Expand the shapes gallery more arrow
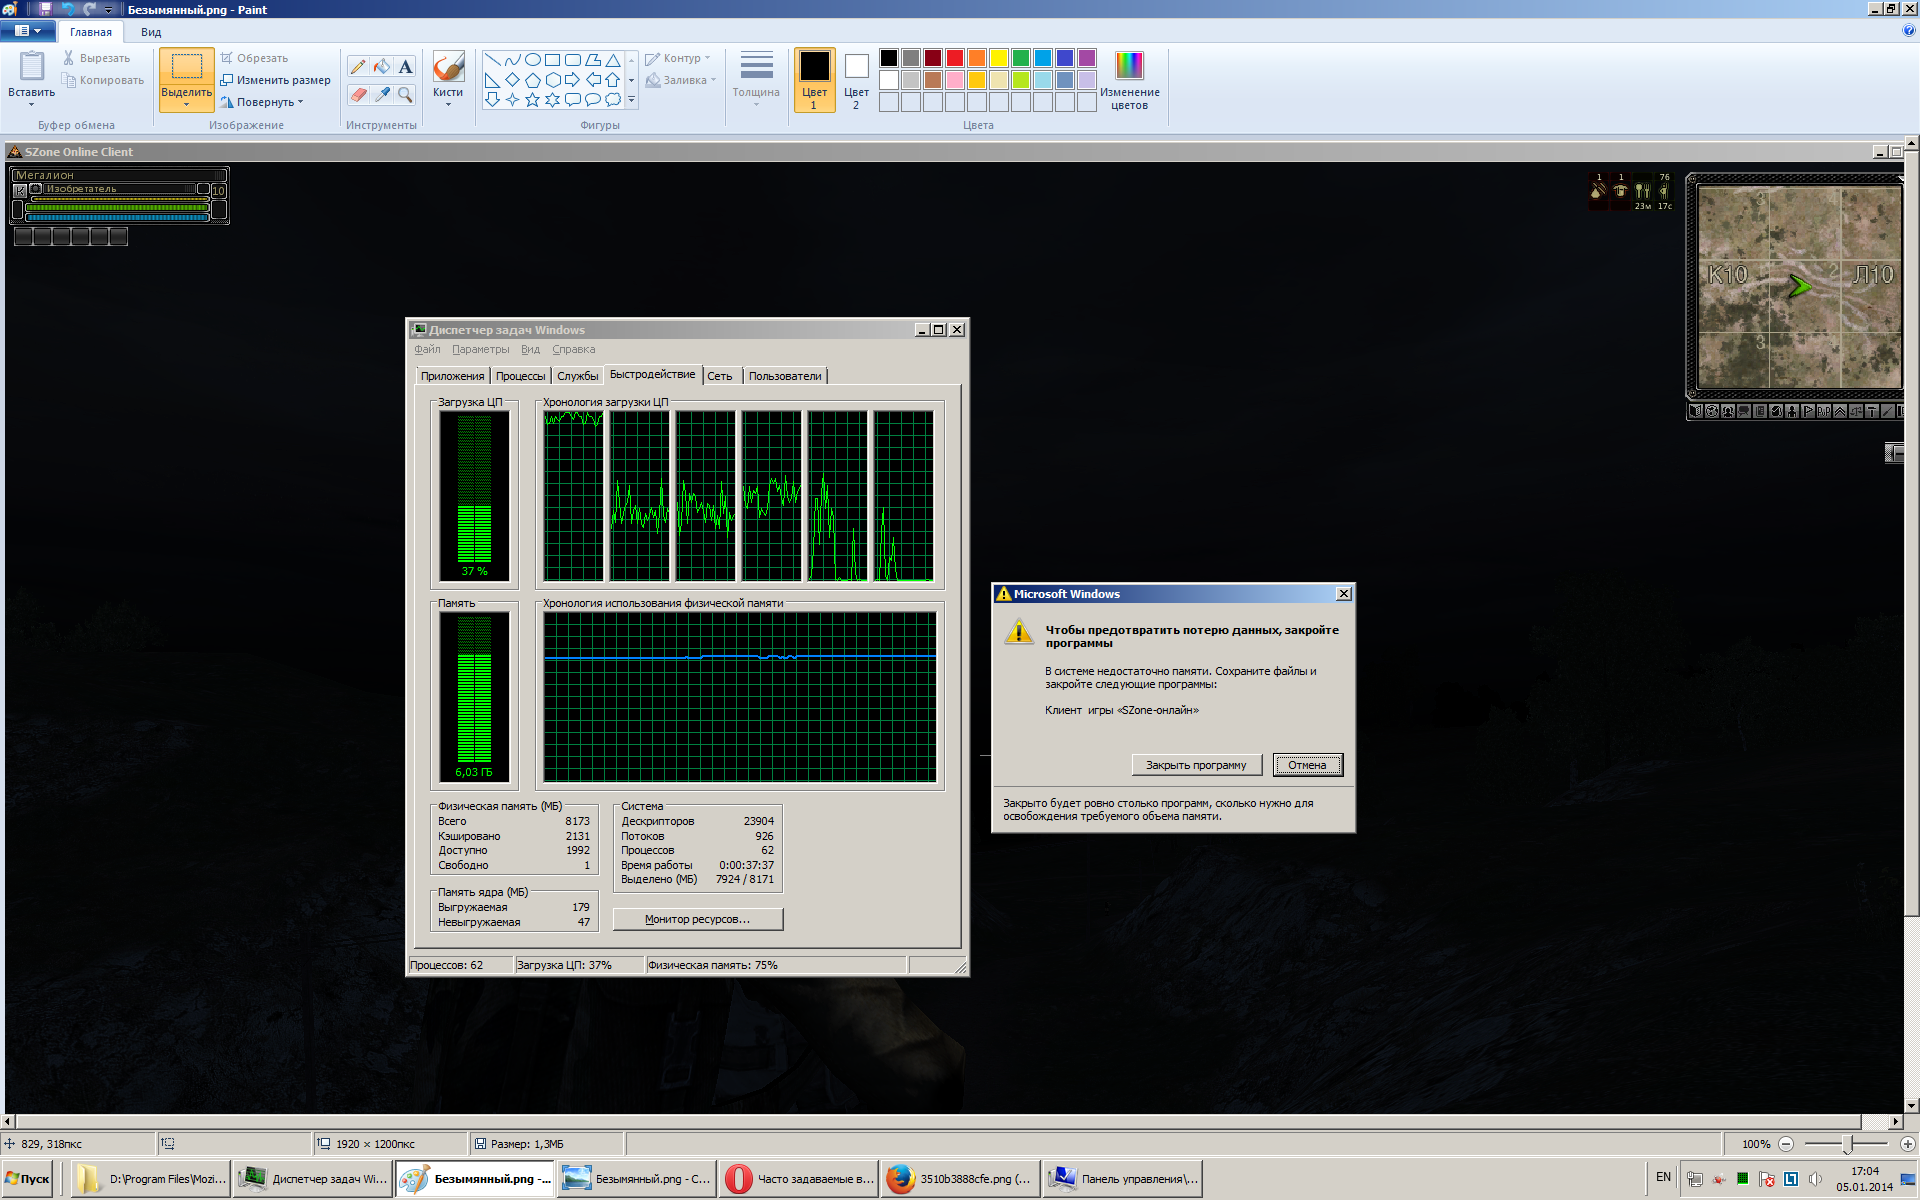The image size is (1920, 1200). 631,99
